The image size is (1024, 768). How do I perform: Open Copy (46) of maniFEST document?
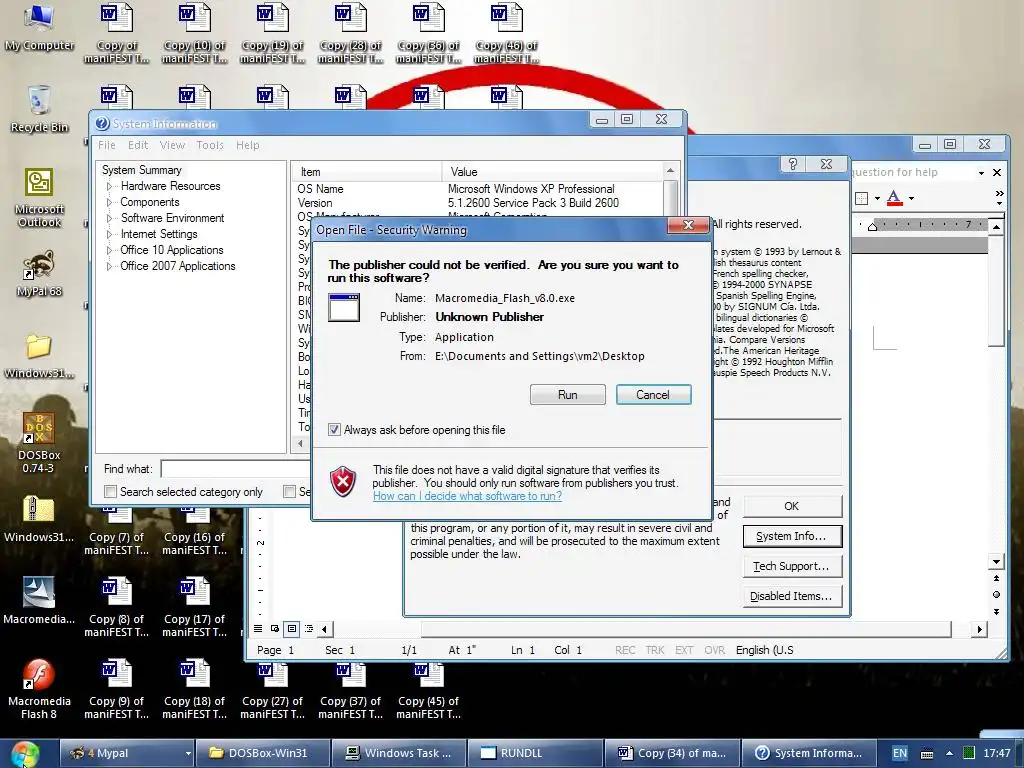point(506,33)
